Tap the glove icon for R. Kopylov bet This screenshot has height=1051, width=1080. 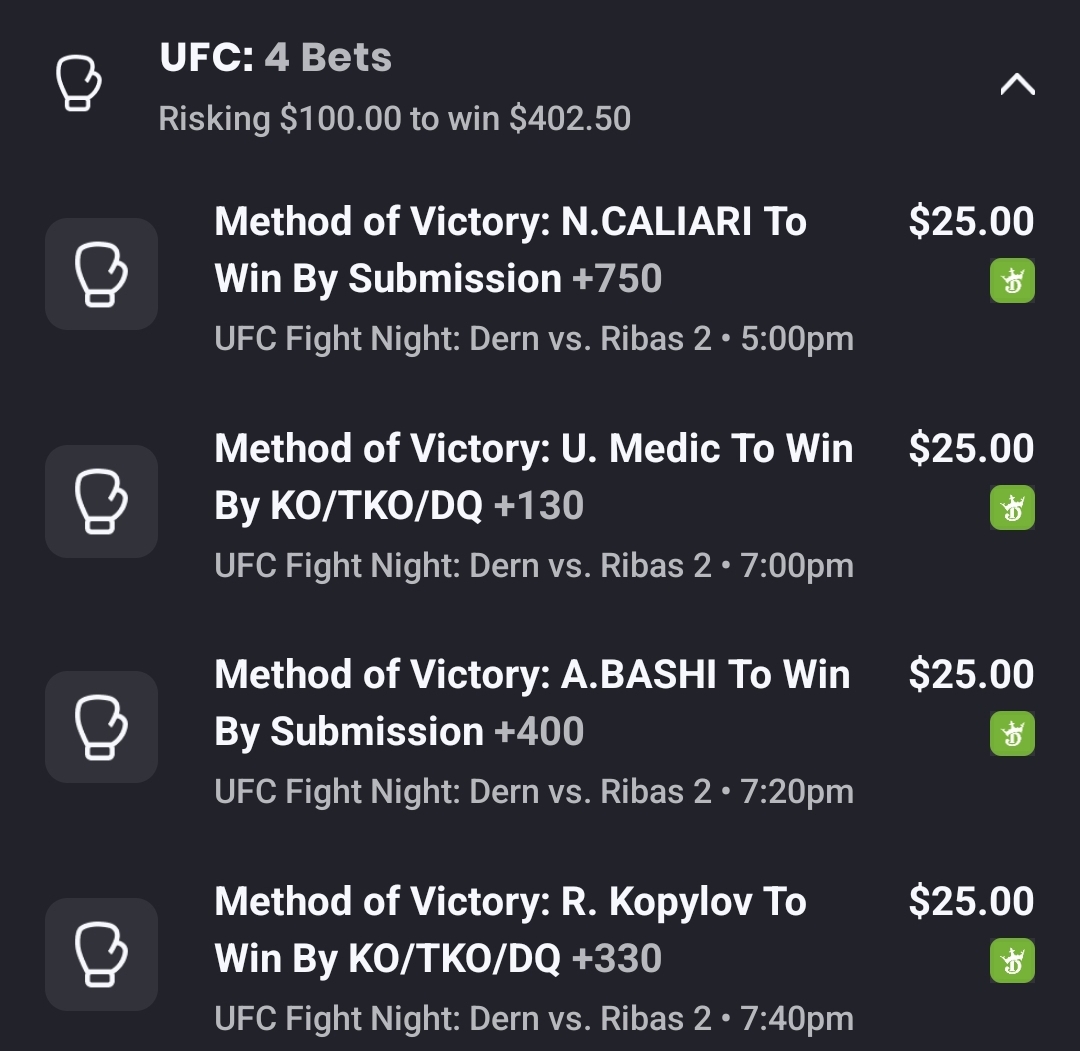tap(101, 954)
